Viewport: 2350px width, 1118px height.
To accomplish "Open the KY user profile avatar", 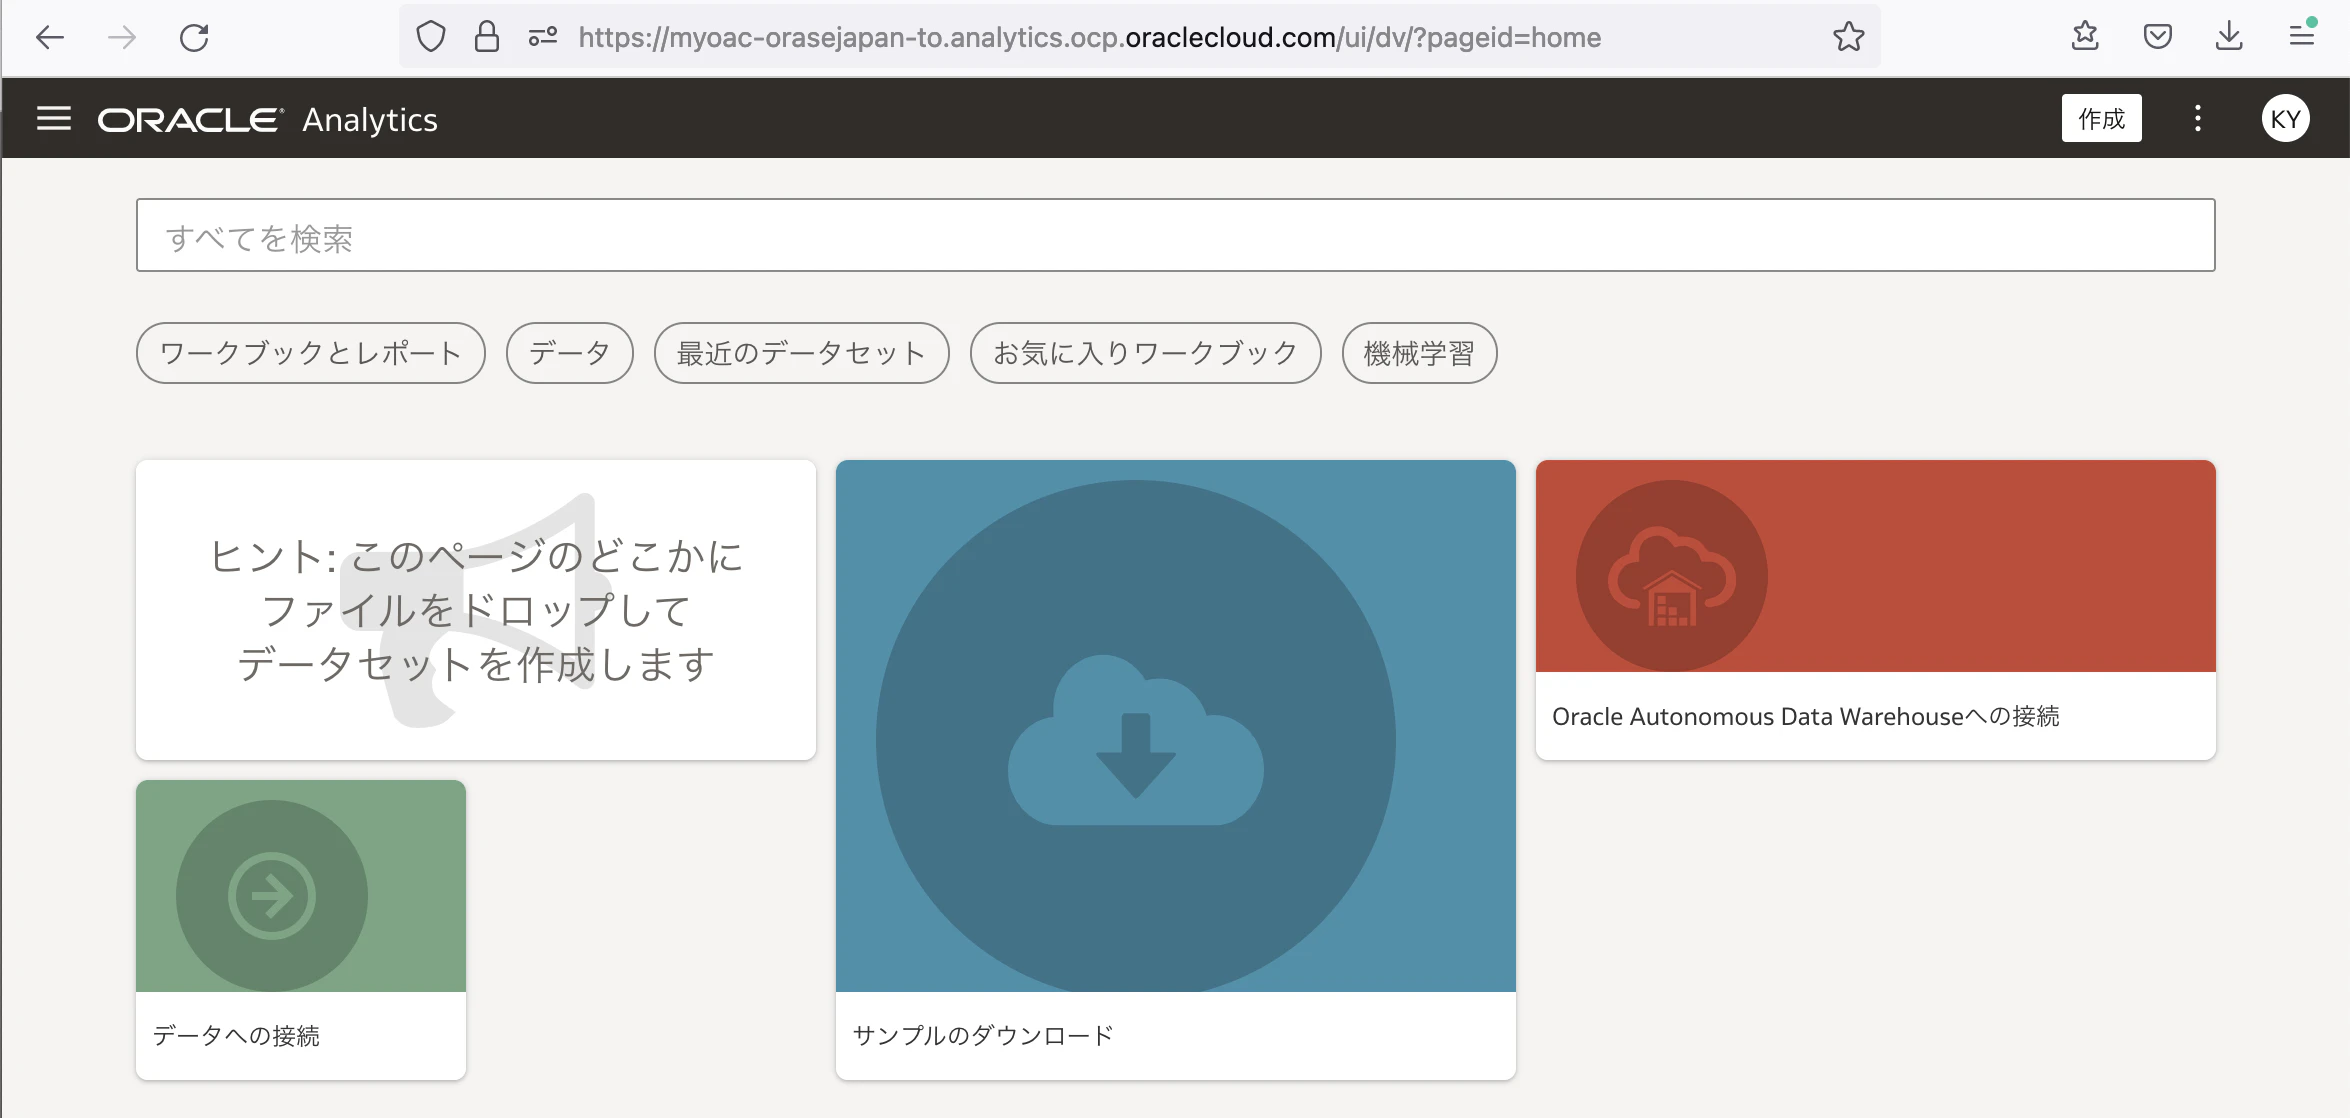I will pos(2285,119).
